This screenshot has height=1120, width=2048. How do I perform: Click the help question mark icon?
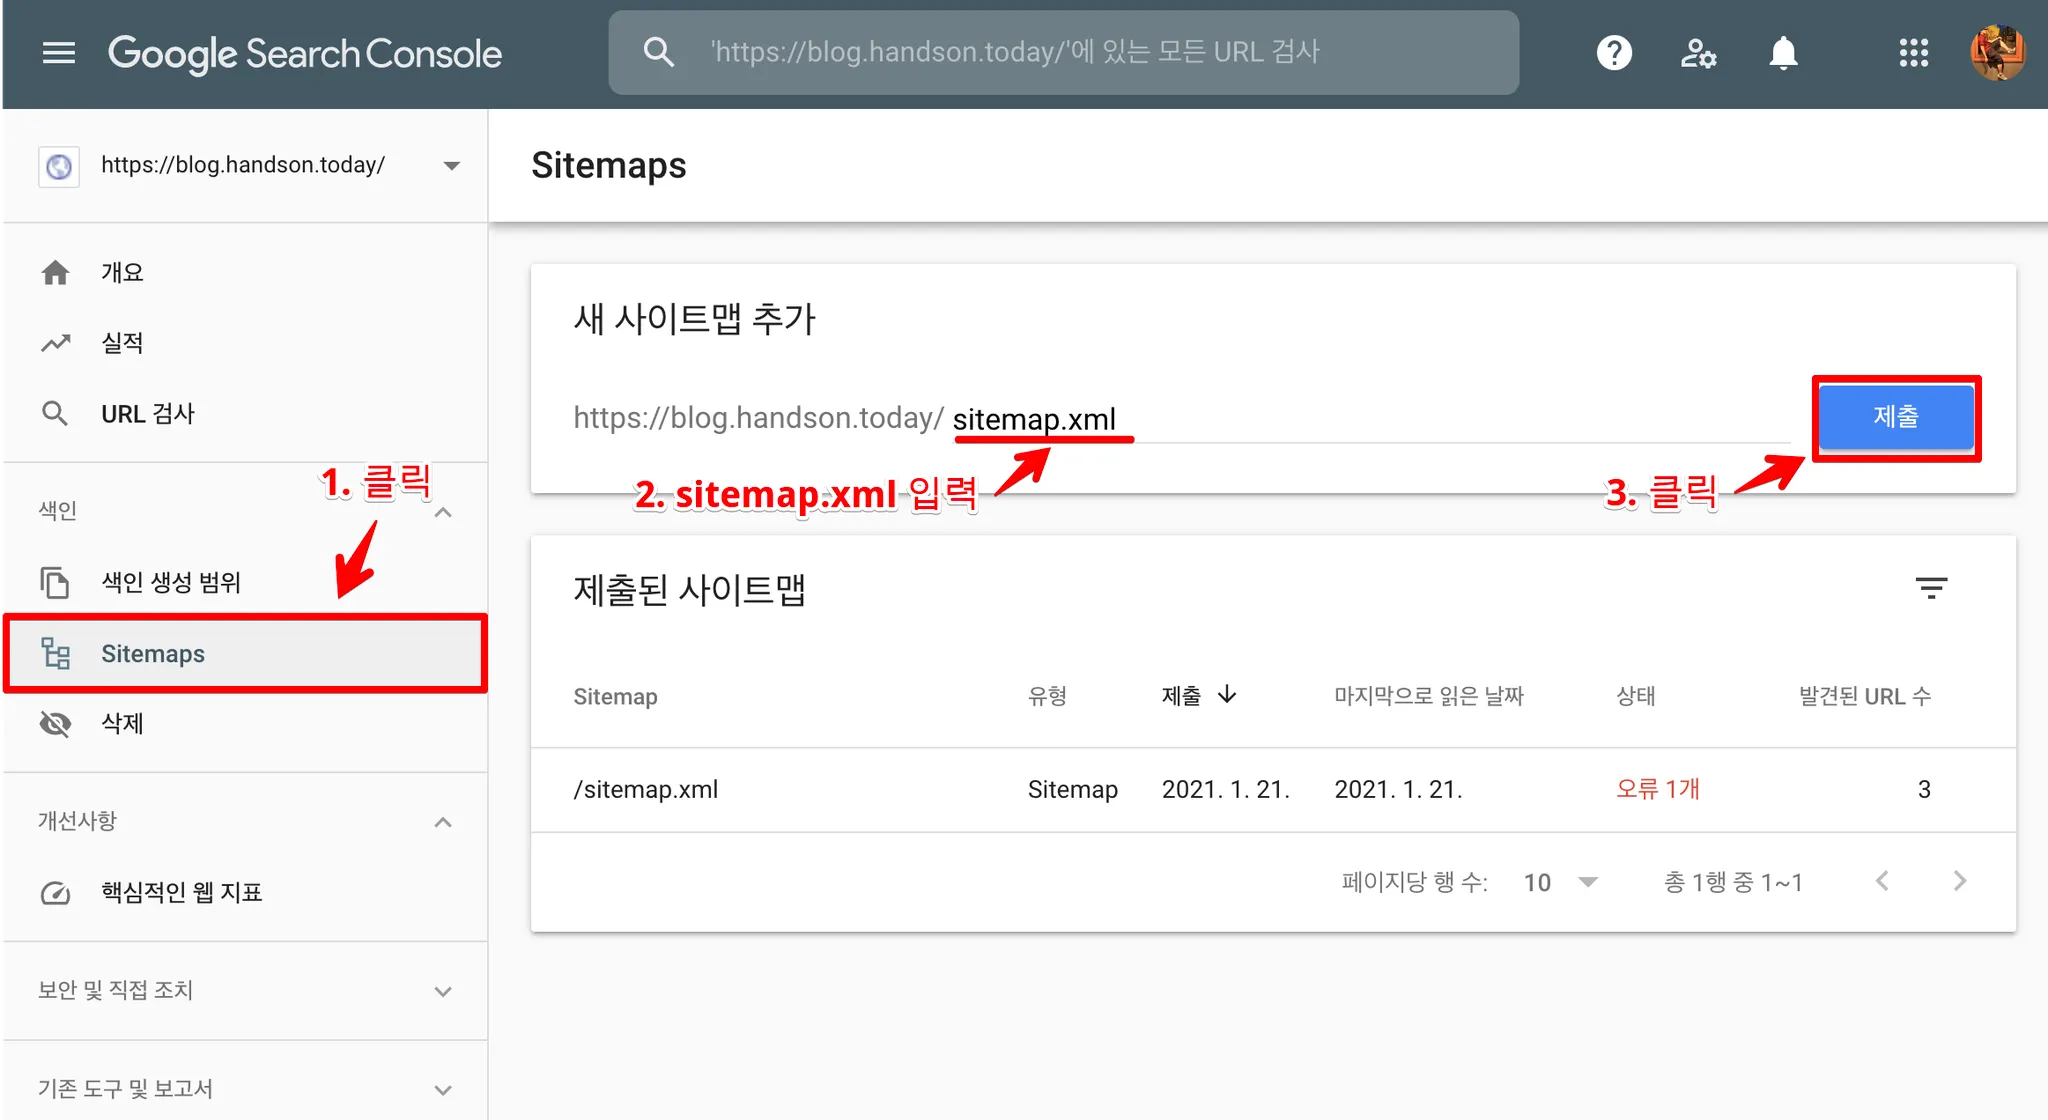[1614, 53]
